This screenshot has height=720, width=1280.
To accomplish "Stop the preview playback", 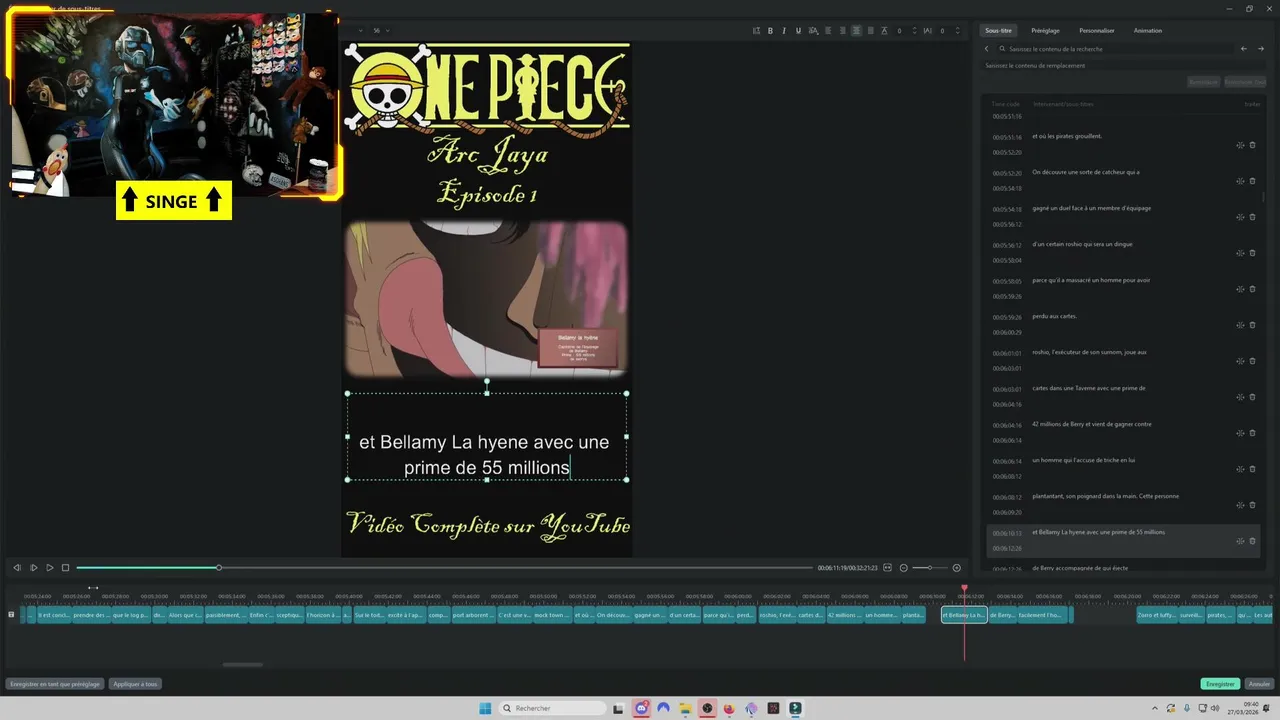I will click(x=65, y=568).
